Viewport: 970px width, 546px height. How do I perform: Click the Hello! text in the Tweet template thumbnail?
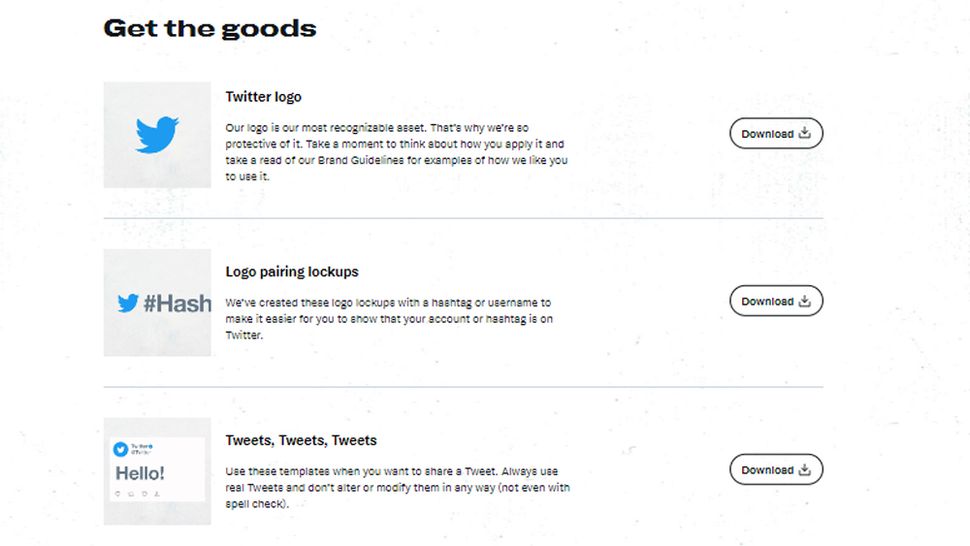tap(140, 473)
